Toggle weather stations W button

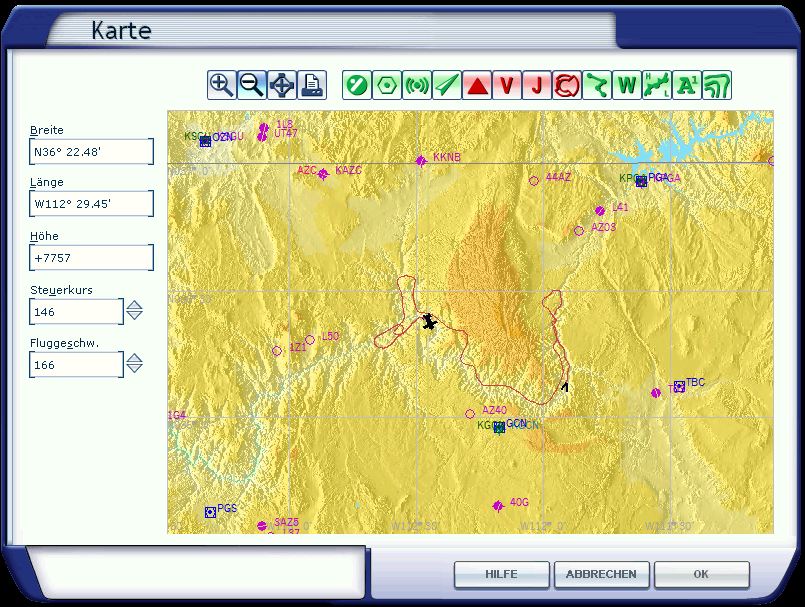[x=627, y=85]
